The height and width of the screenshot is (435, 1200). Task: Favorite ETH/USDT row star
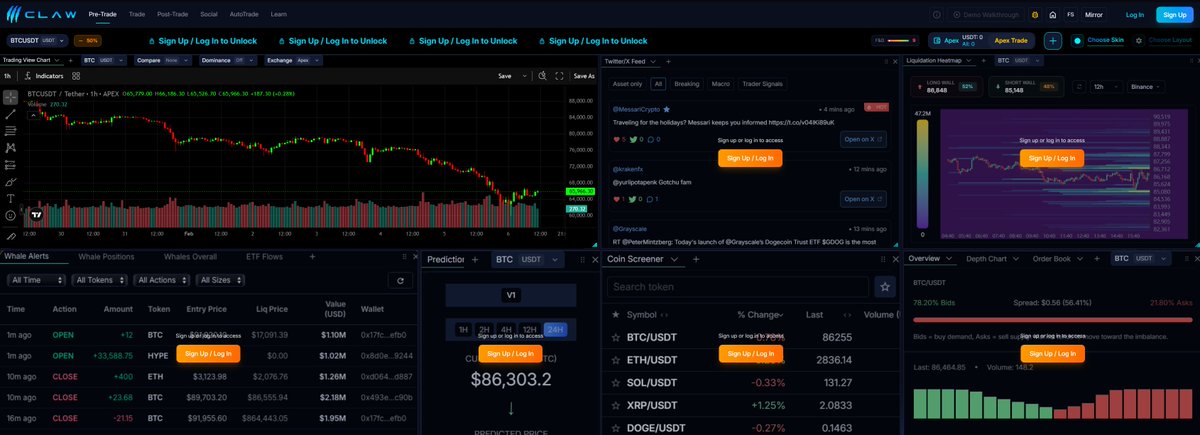615,360
